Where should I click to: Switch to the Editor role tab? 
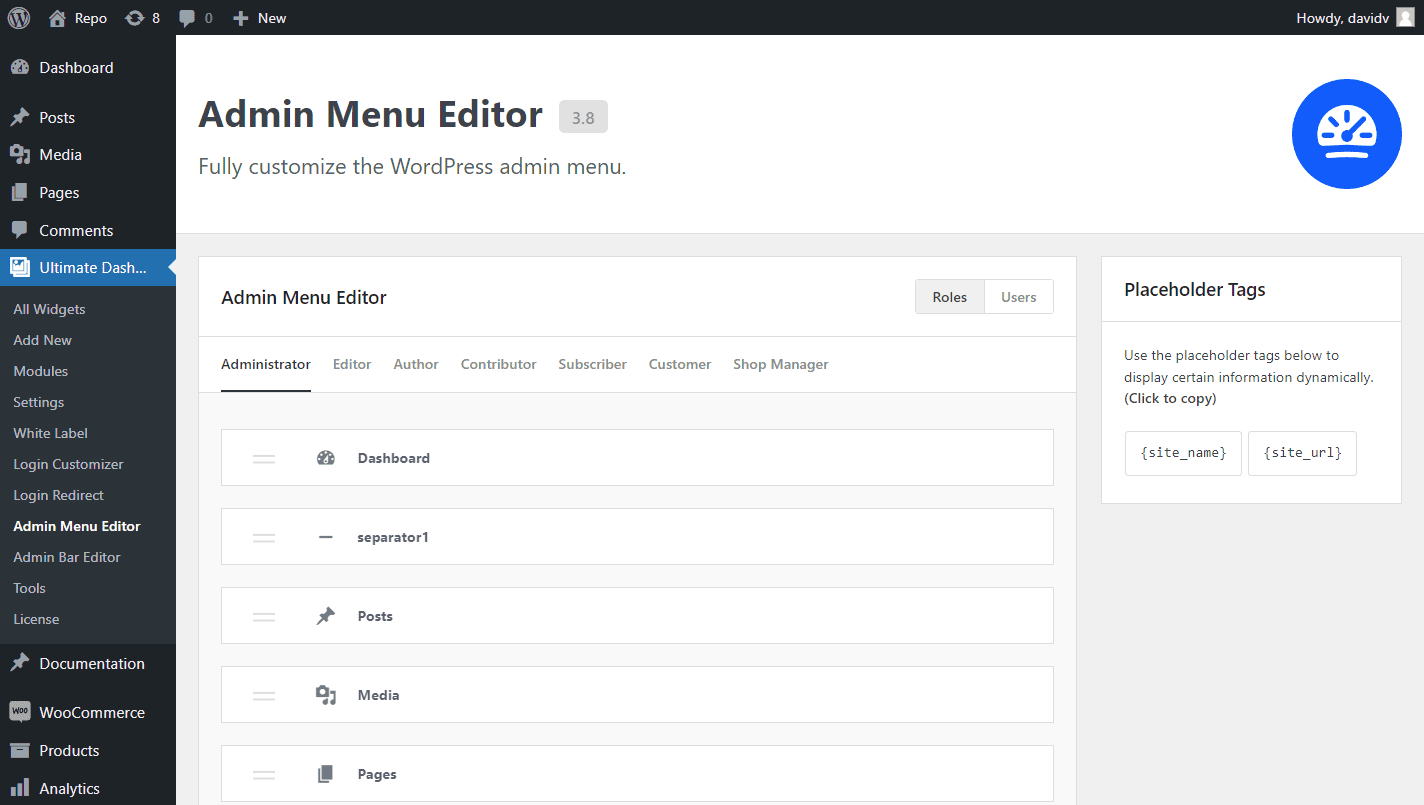352,364
